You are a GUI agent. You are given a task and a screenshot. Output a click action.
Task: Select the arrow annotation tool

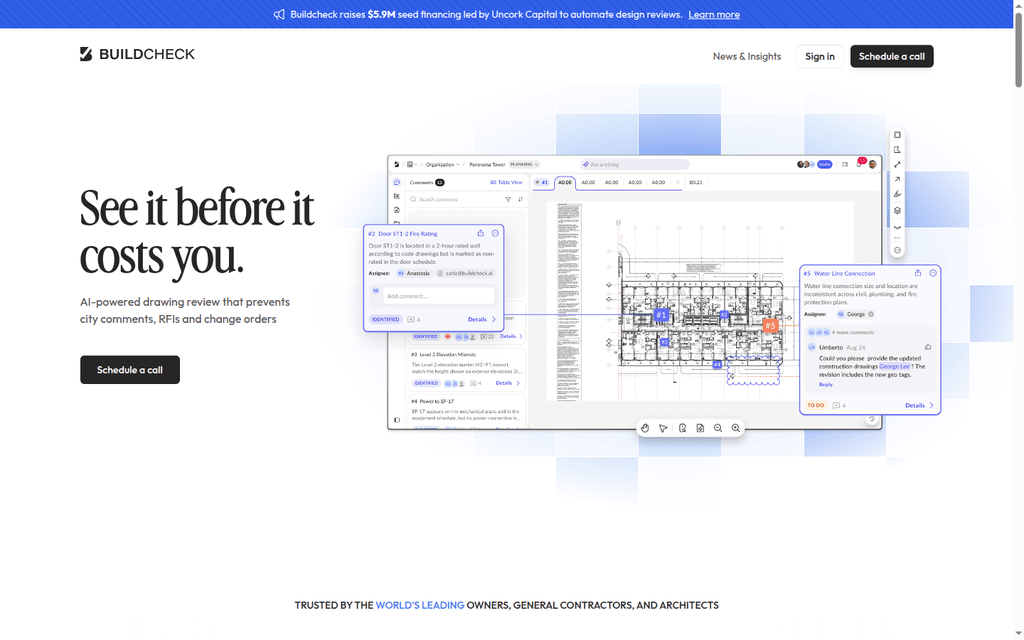coord(897,179)
